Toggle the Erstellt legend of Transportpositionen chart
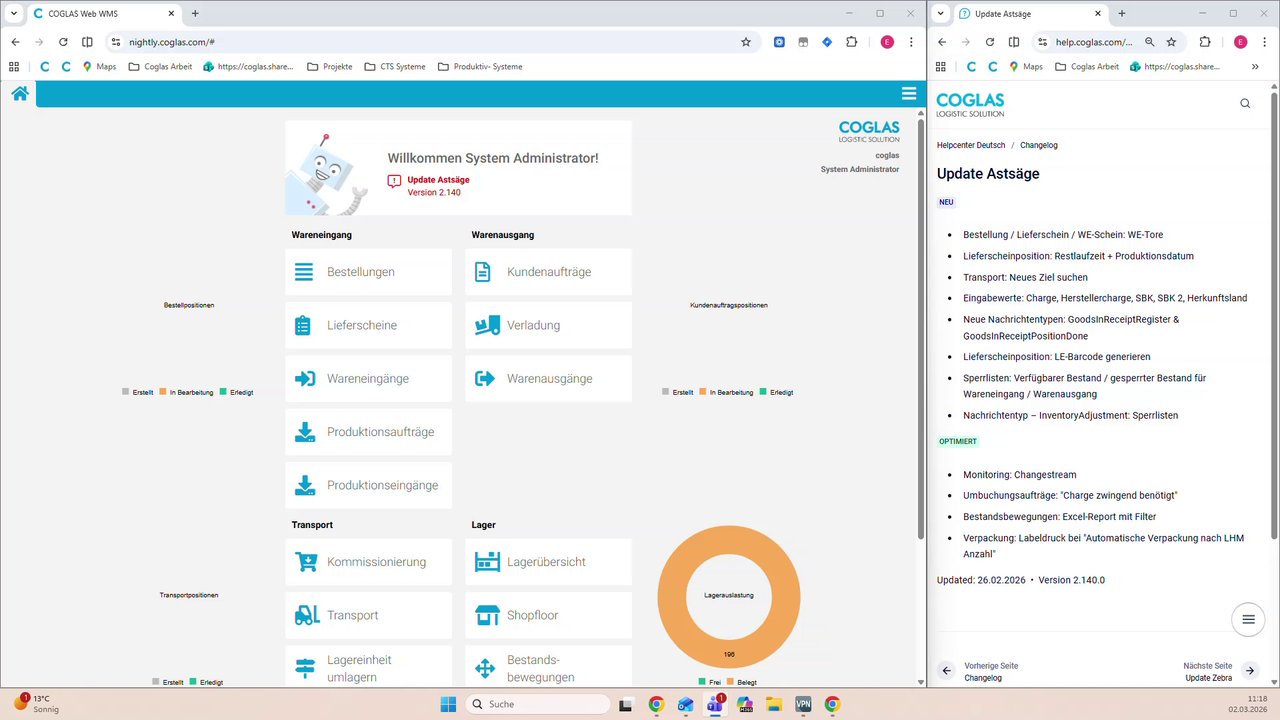 point(168,682)
